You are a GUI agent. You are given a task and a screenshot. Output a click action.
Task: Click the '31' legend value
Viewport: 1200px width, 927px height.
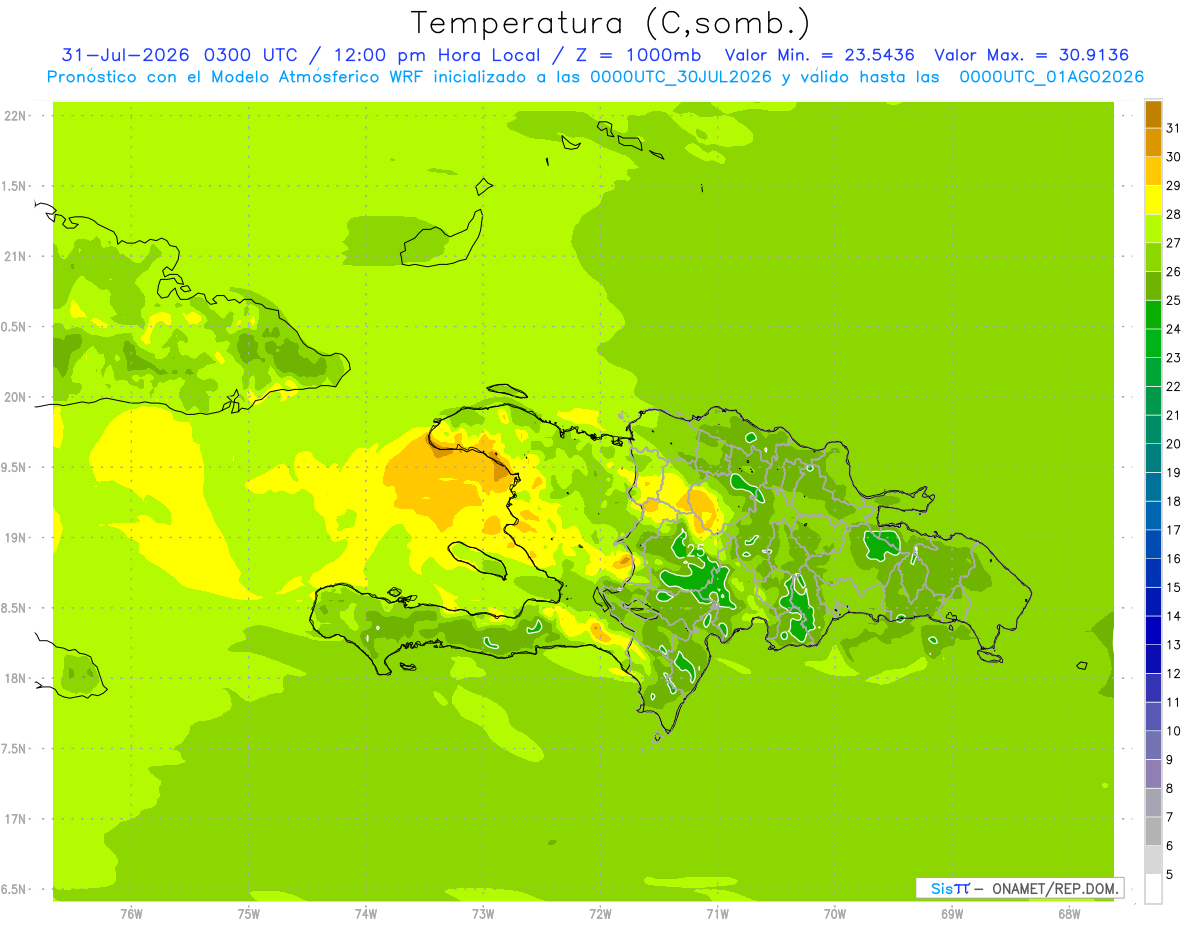(x=1174, y=127)
